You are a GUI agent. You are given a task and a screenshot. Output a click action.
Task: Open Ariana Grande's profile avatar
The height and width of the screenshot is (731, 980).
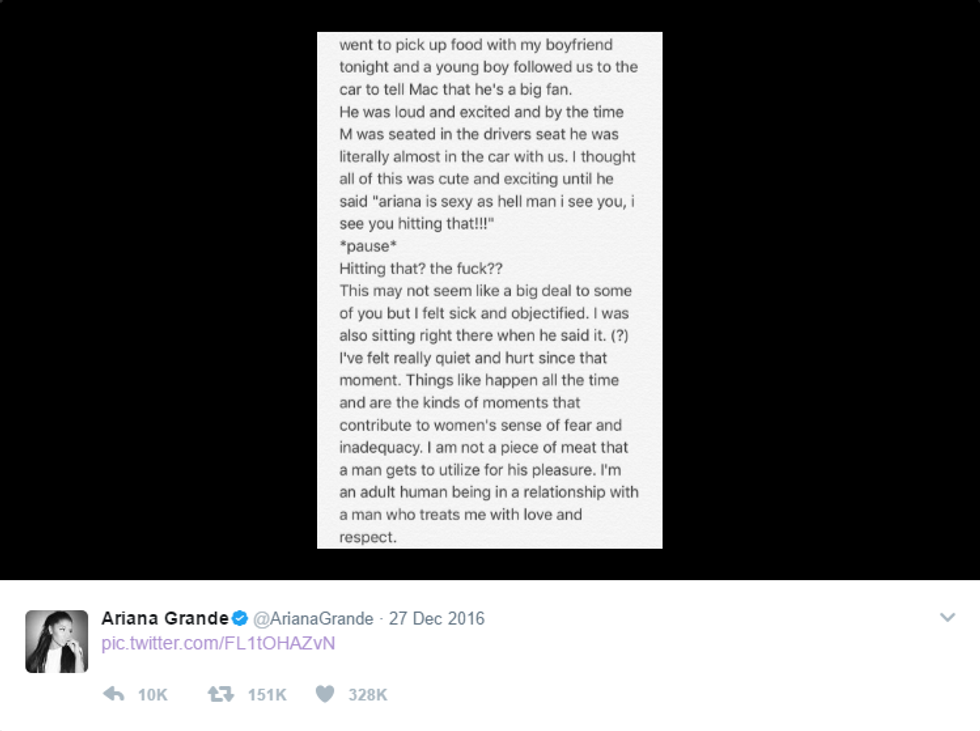56,641
